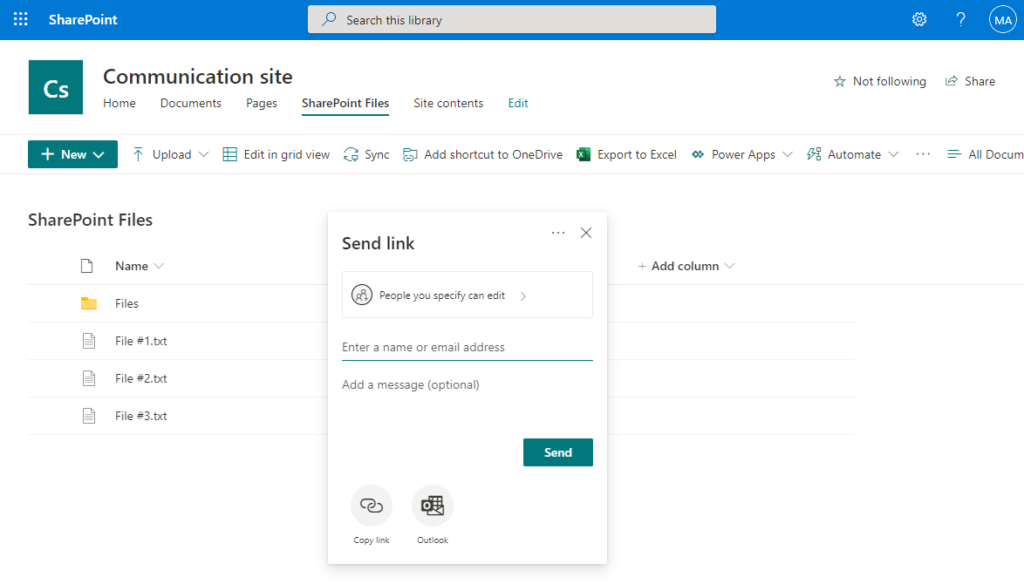Open the Send link dialog ellipsis
This screenshot has width=1024, height=584.
pyautogui.click(x=558, y=233)
